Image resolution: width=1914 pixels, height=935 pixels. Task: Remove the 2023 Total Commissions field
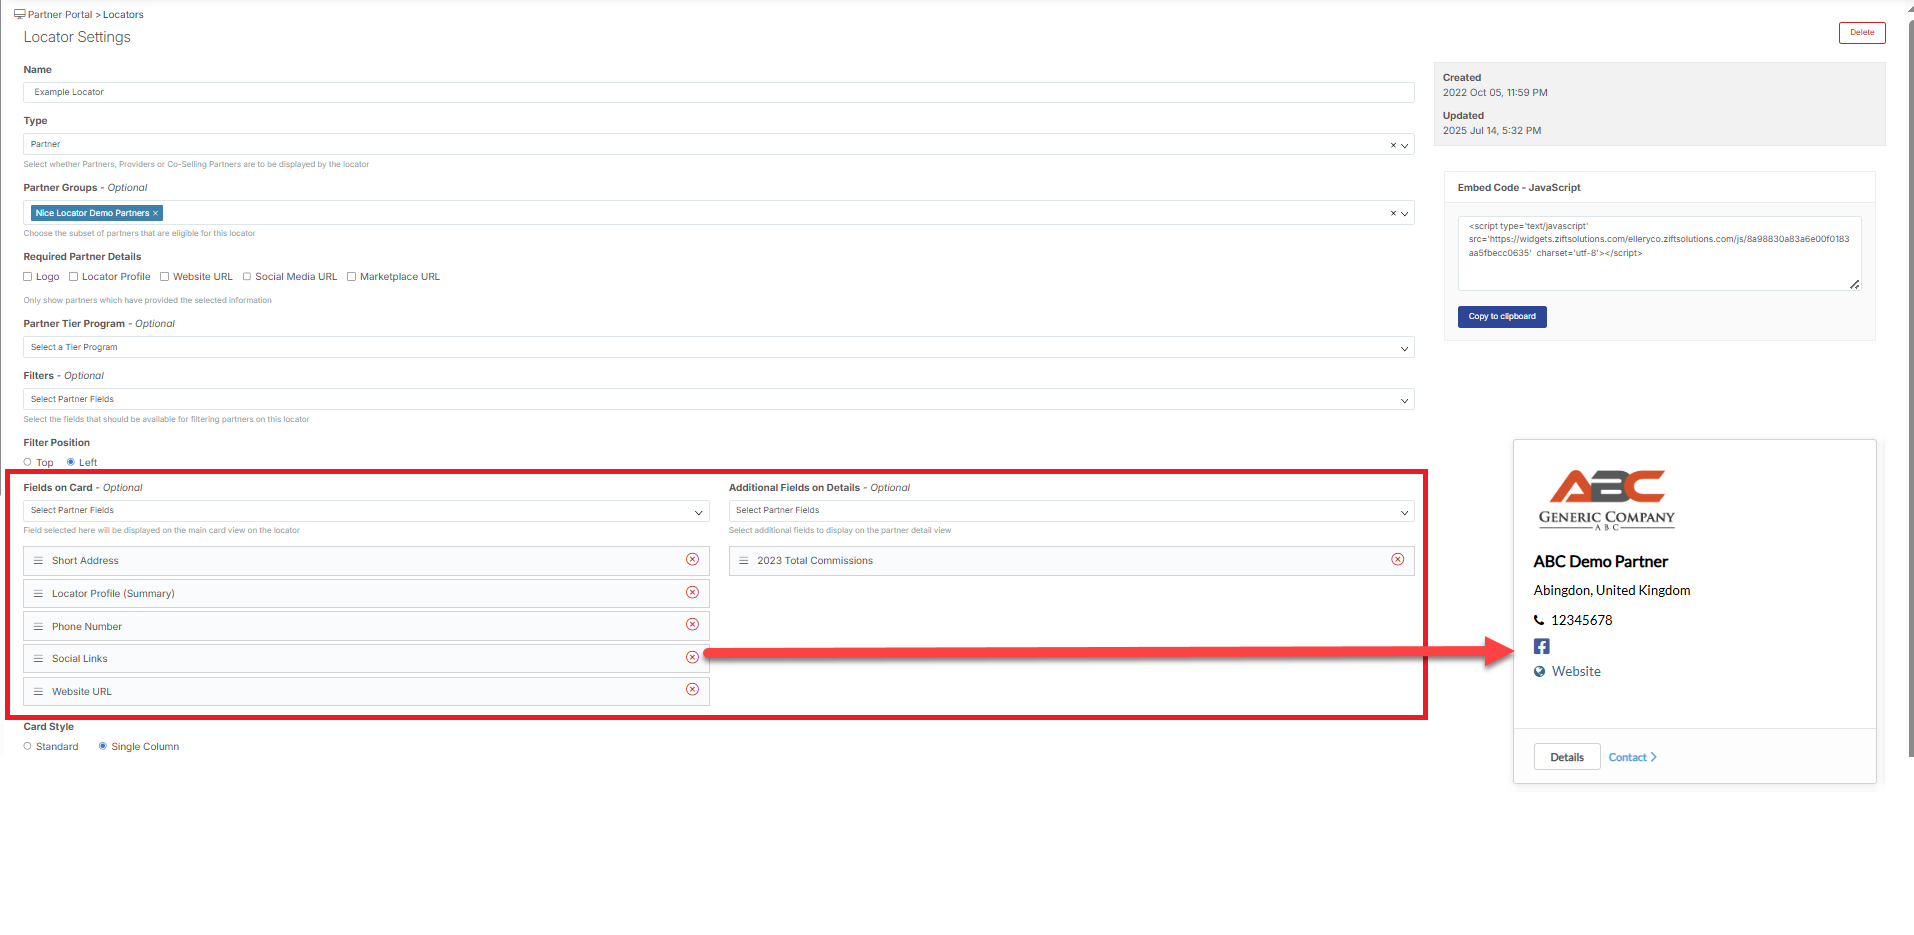tap(1398, 560)
